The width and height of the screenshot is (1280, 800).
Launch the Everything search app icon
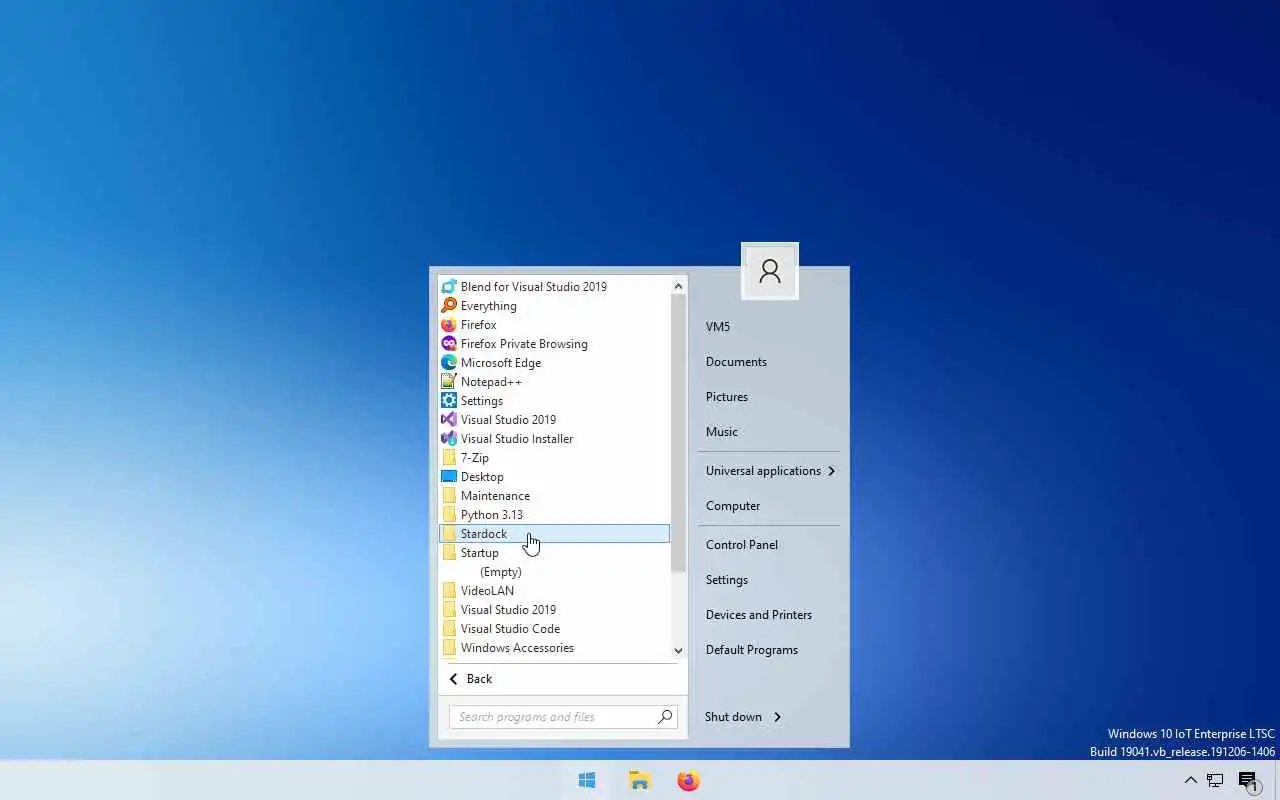coord(449,306)
